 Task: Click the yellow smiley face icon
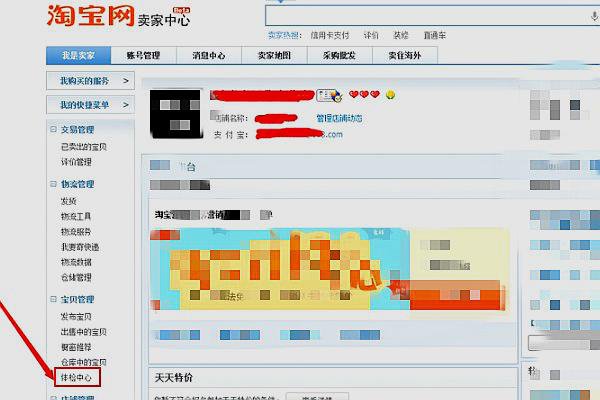pos(390,94)
